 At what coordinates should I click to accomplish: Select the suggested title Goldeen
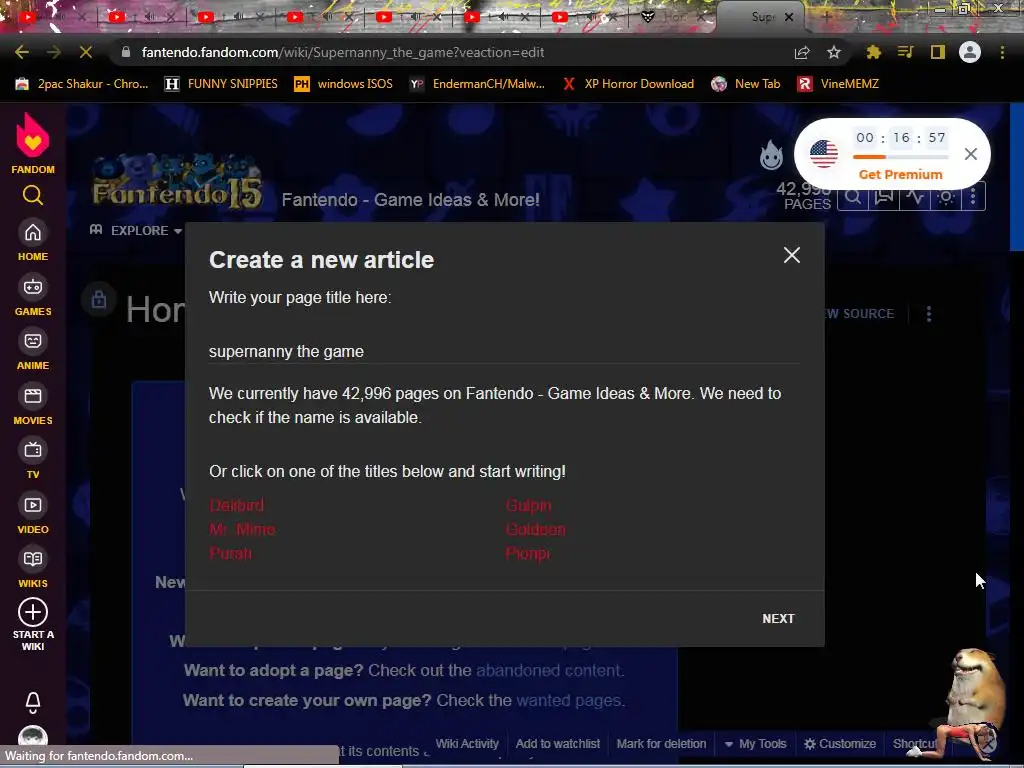[x=536, y=529]
